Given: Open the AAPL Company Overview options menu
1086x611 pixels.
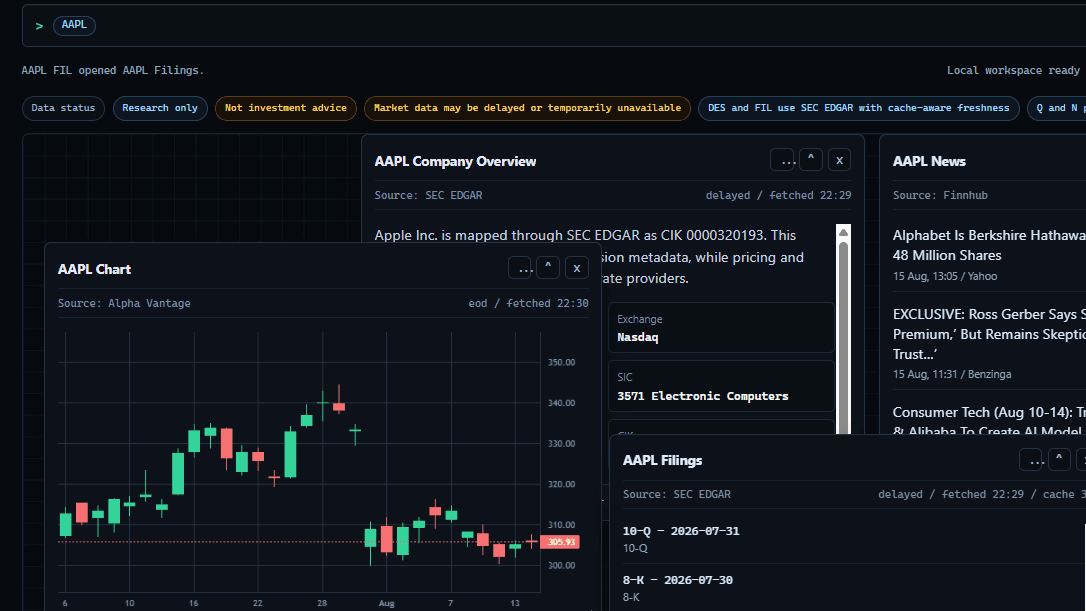Looking at the screenshot, I should click(783, 160).
